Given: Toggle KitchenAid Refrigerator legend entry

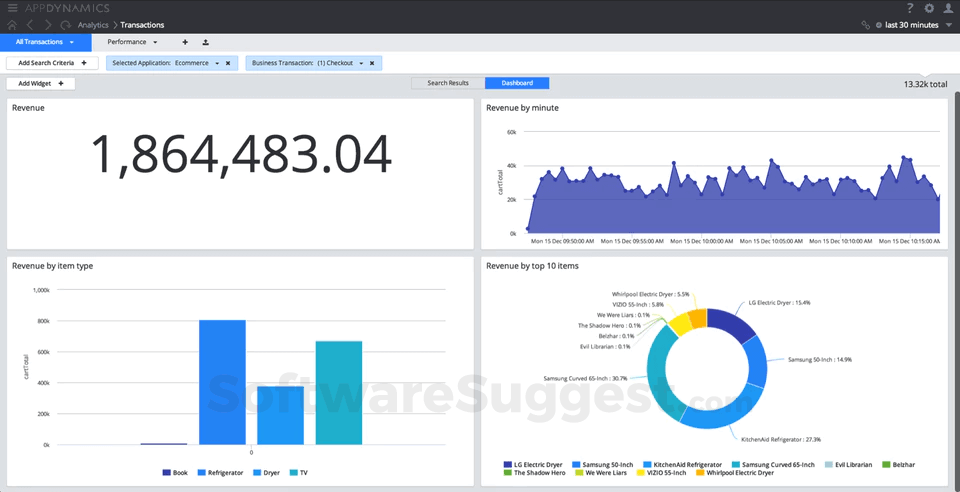Looking at the screenshot, I should 683,465.
